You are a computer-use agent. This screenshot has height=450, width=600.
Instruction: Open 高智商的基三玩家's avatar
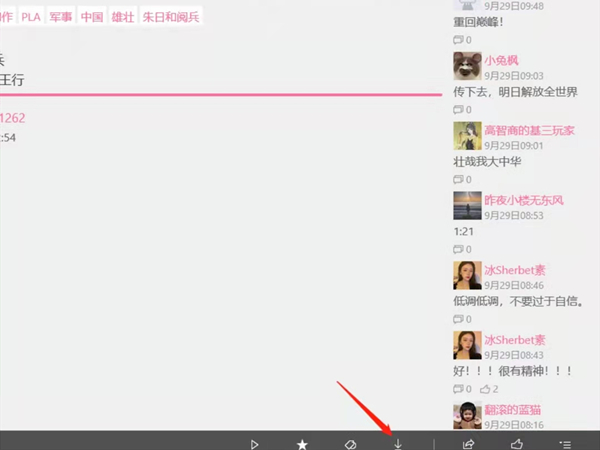467,136
